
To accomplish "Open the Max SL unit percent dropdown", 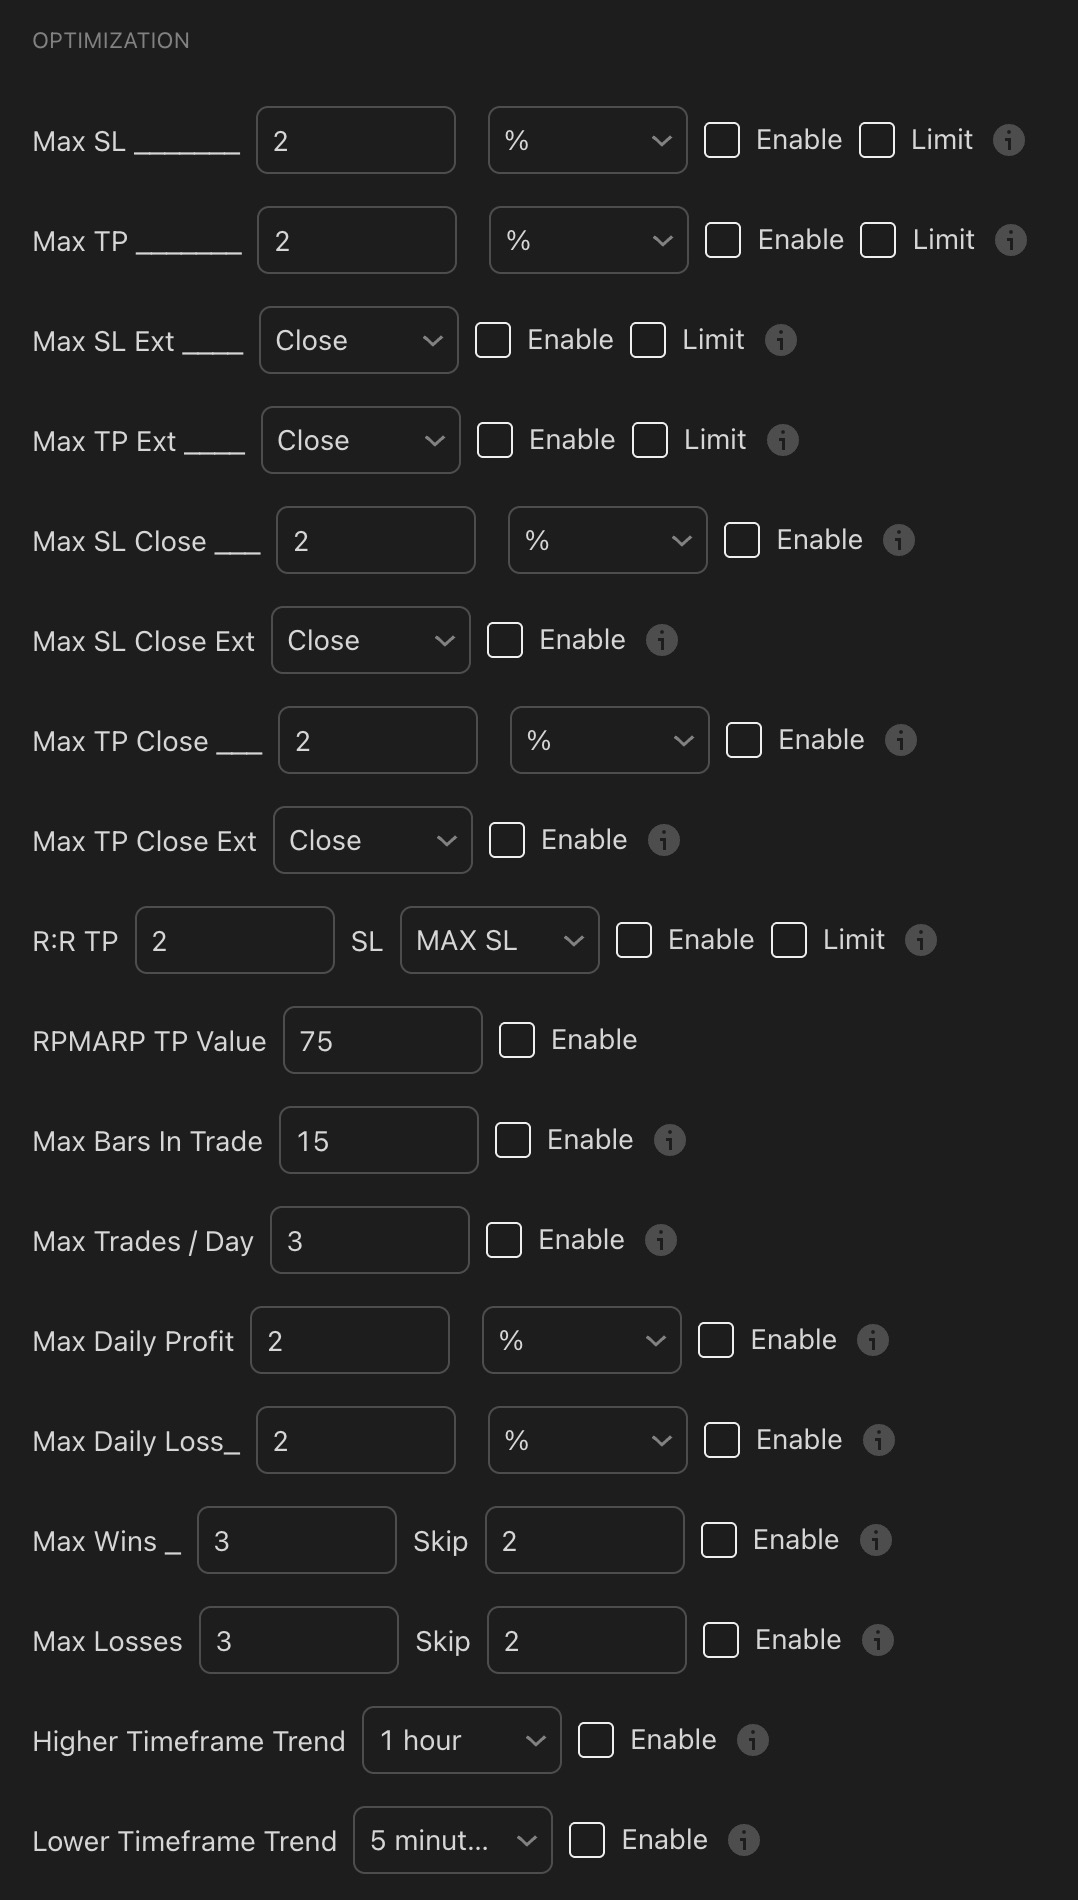I will coord(587,140).
